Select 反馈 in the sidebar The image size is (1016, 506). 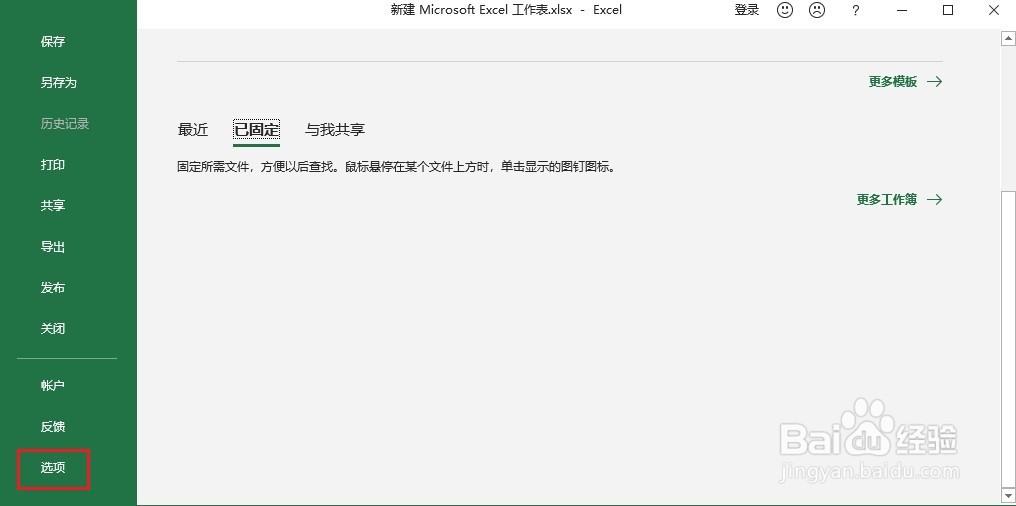(52, 426)
